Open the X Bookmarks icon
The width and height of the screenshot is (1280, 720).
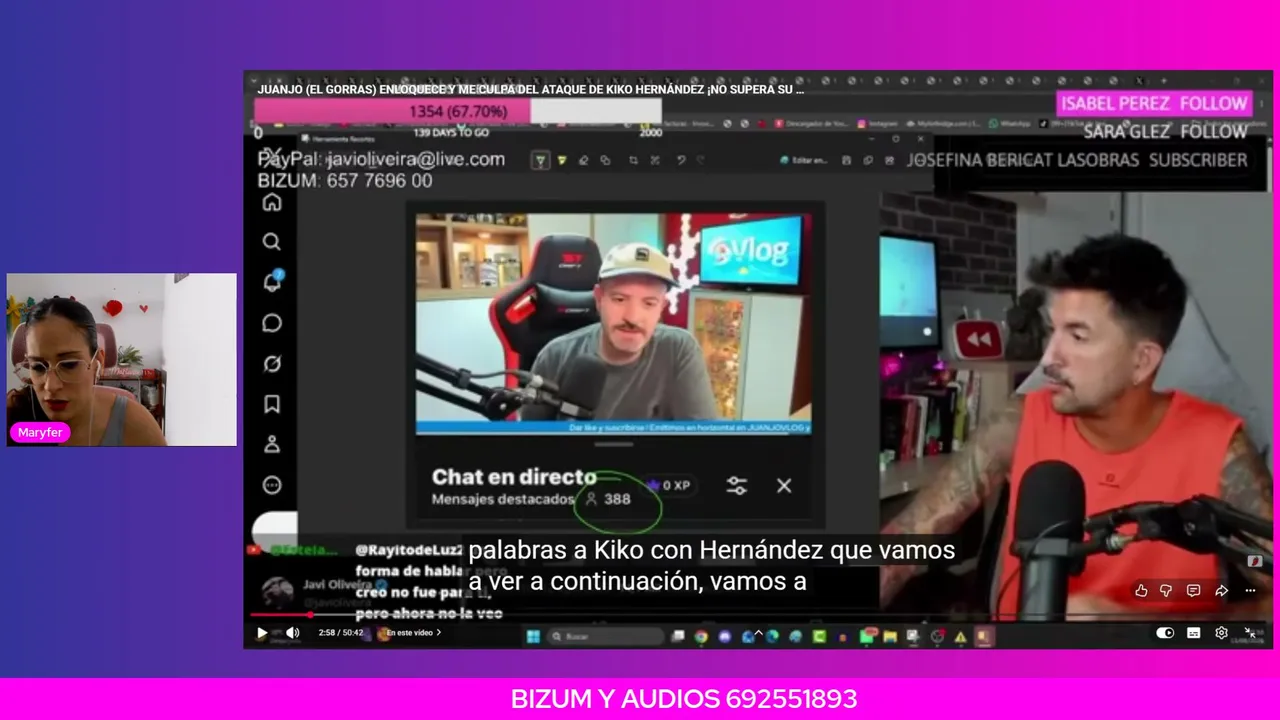[x=272, y=404]
